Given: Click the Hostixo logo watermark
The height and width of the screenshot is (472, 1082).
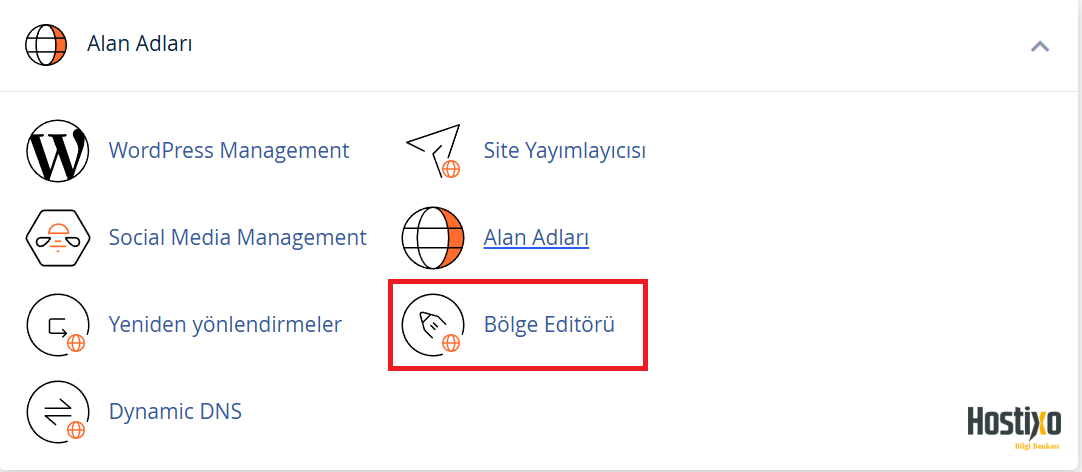Looking at the screenshot, I should (1014, 422).
